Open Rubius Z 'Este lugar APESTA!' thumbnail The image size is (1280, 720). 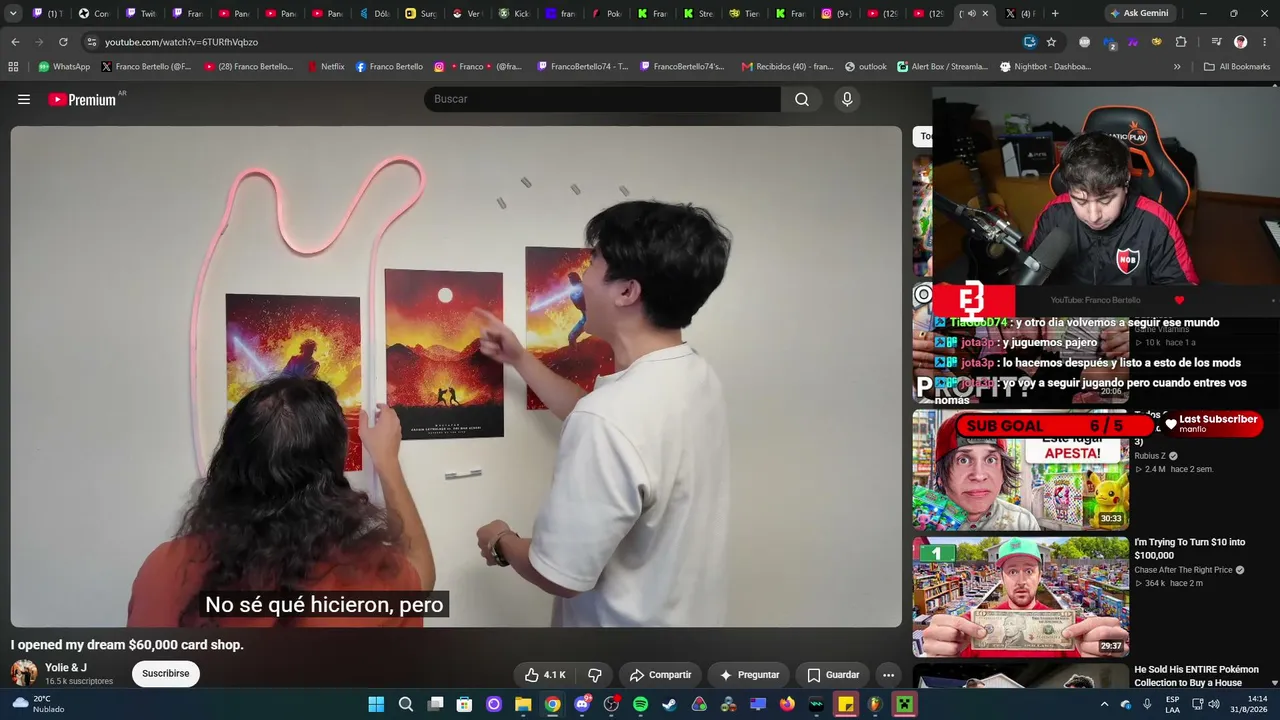click(1020, 470)
